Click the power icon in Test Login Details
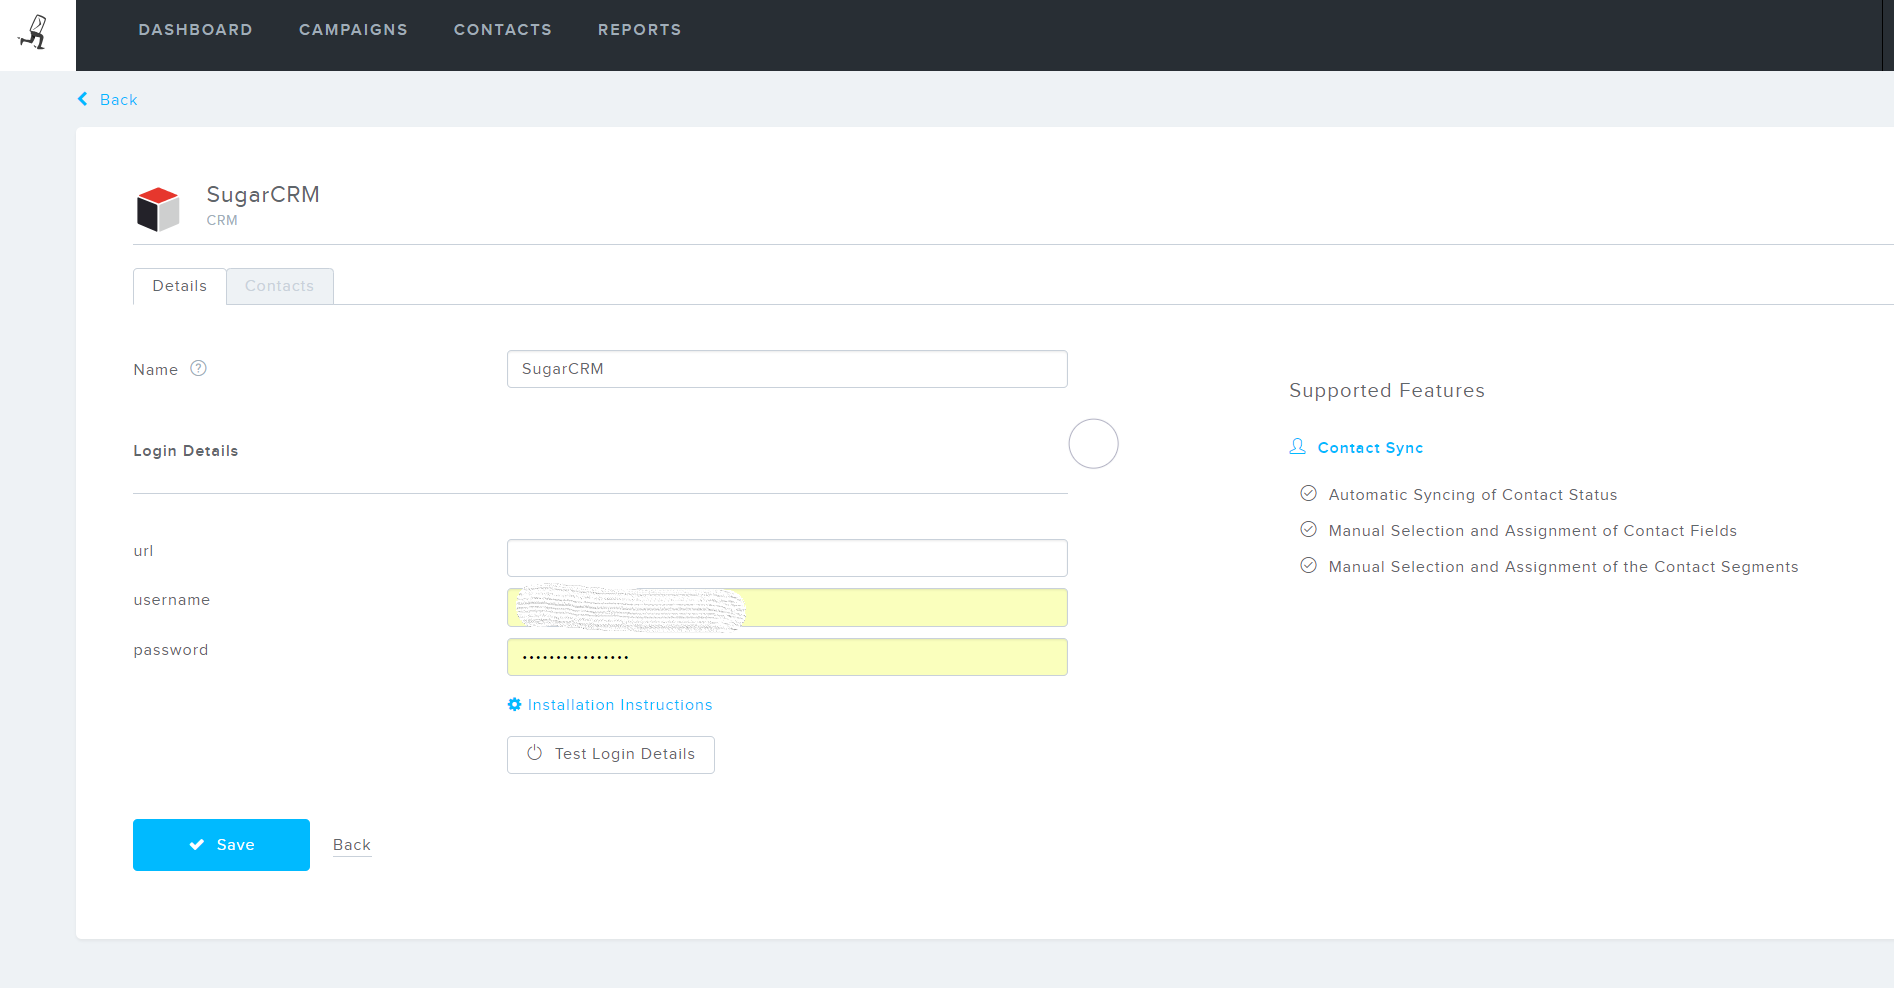 click(535, 753)
